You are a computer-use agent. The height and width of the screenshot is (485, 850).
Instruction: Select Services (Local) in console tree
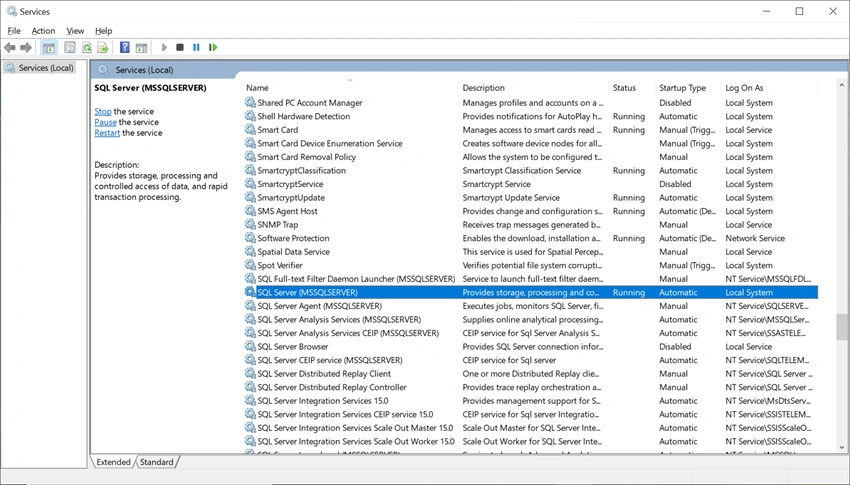point(40,68)
